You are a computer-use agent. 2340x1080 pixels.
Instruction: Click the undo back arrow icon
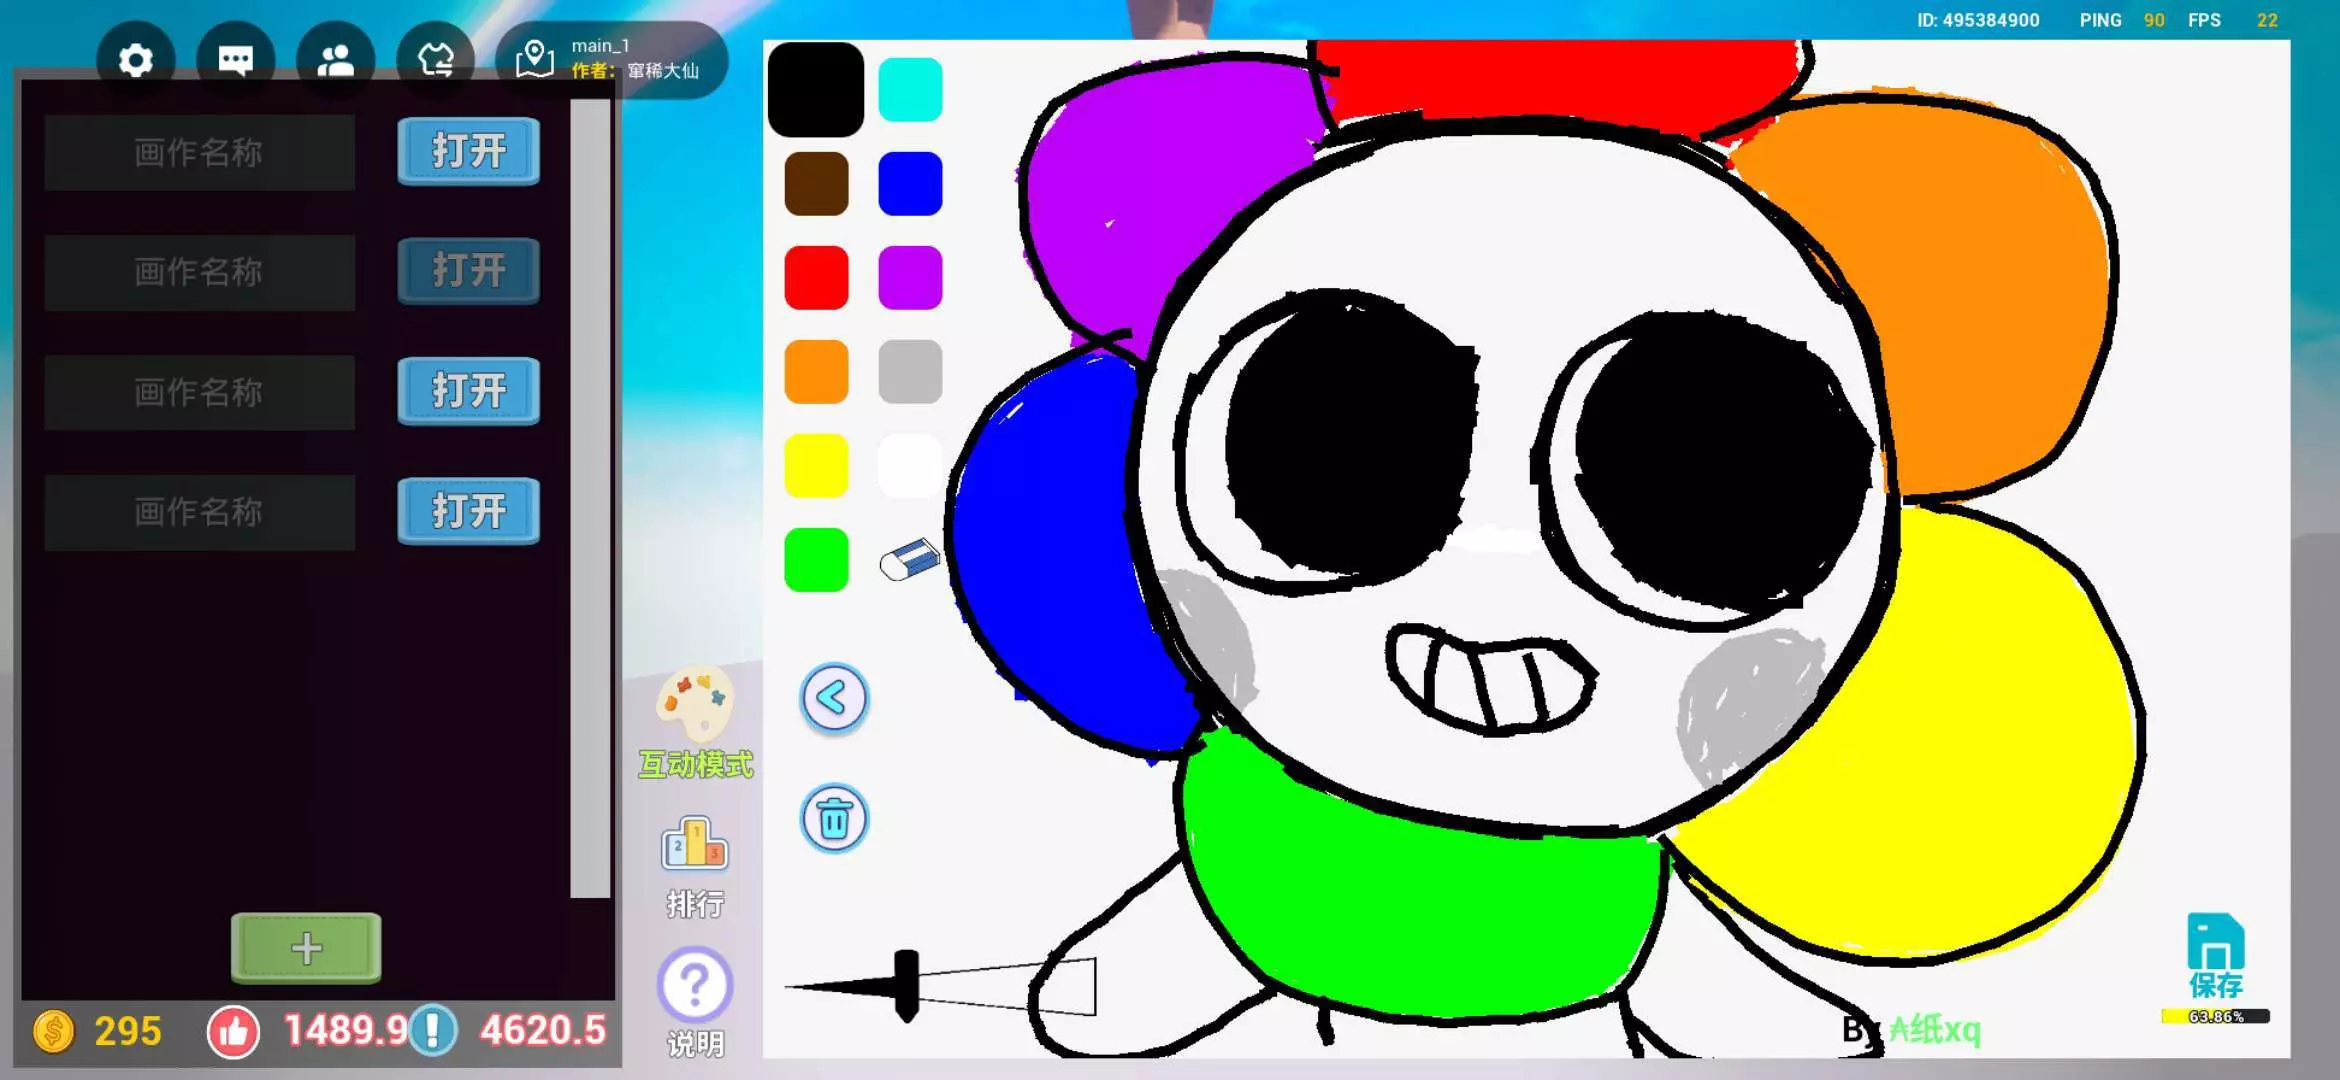[834, 698]
